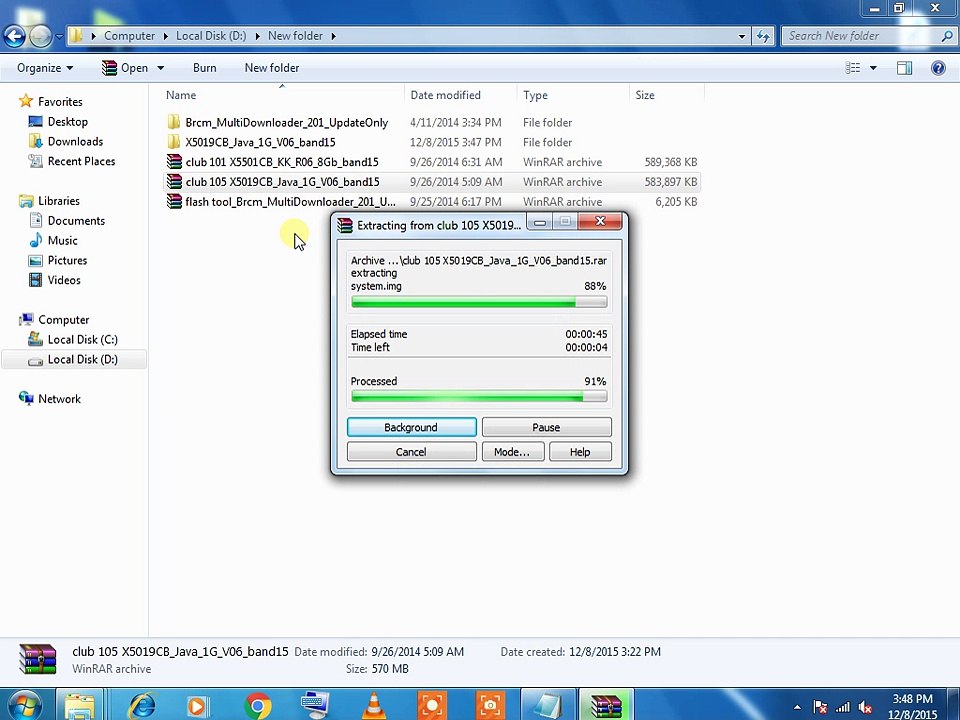Open Internet Explorer from the taskbar
960x720 pixels.
(x=141, y=706)
